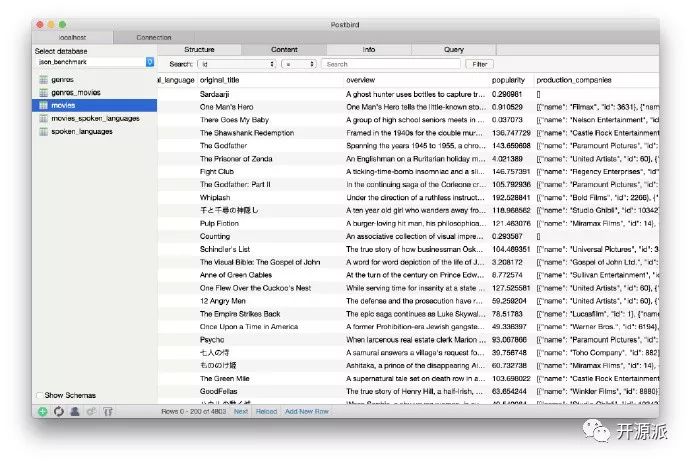Switch to the Query tab
This screenshot has width=690, height=463.
coord(454,50)
